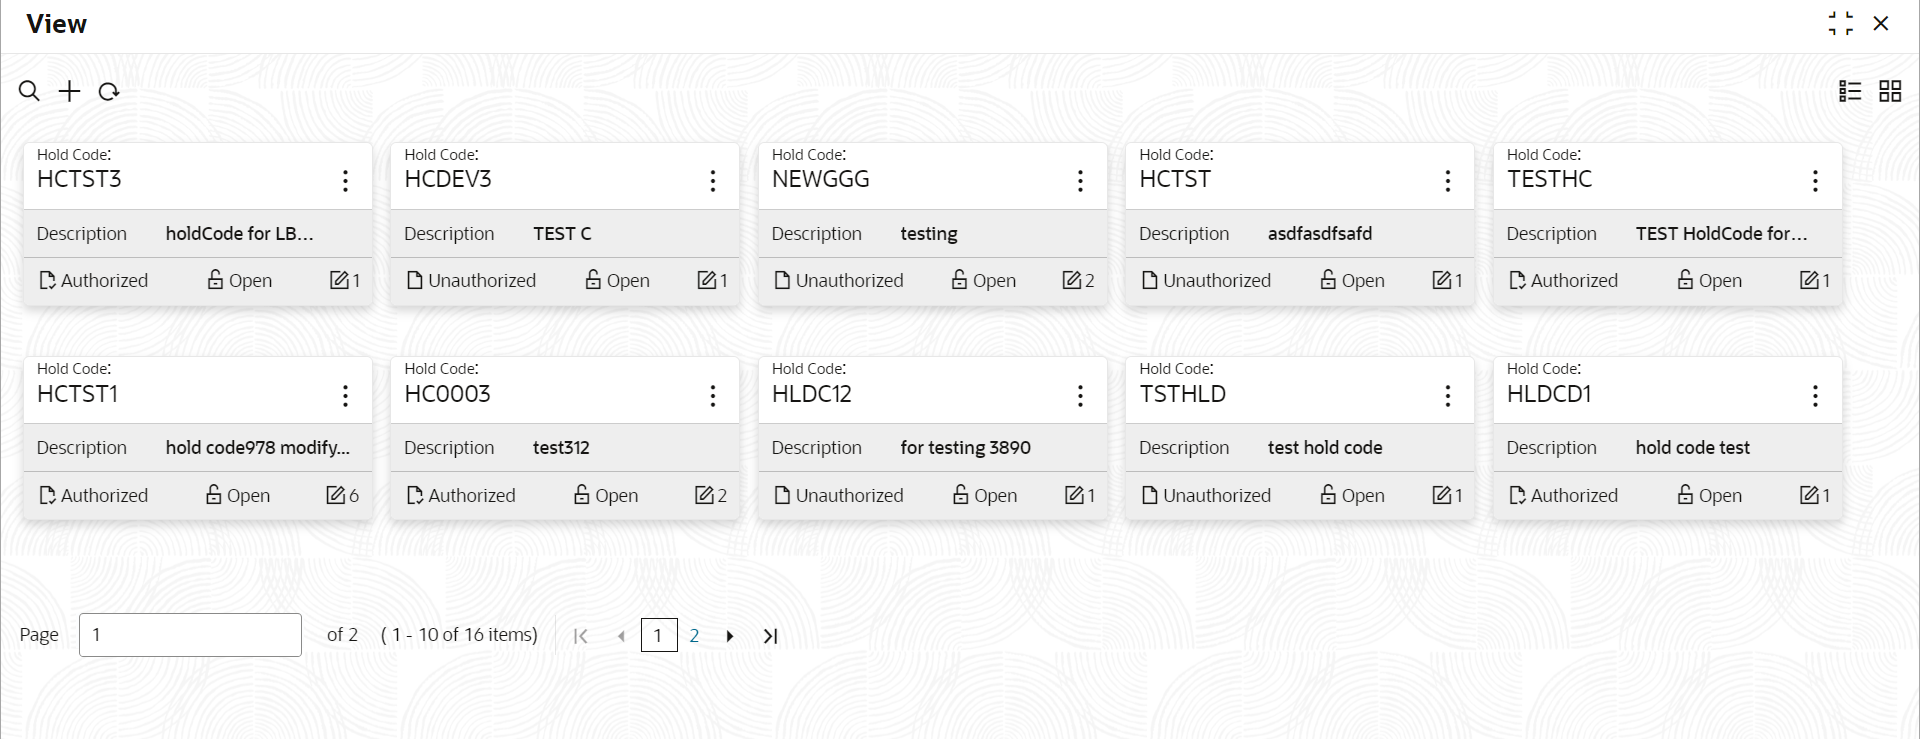The width and height of the screenshot is (1920, 739).
Task: Open the three-dot menu on the NEWGGG card
Action: pyautogui.click(x=1080, y=180)
